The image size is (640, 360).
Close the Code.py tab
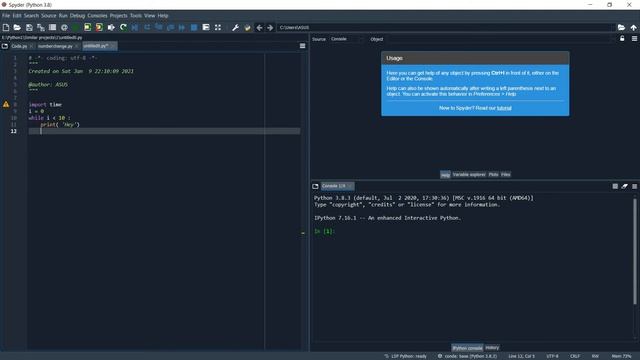[x=31, y=46]
